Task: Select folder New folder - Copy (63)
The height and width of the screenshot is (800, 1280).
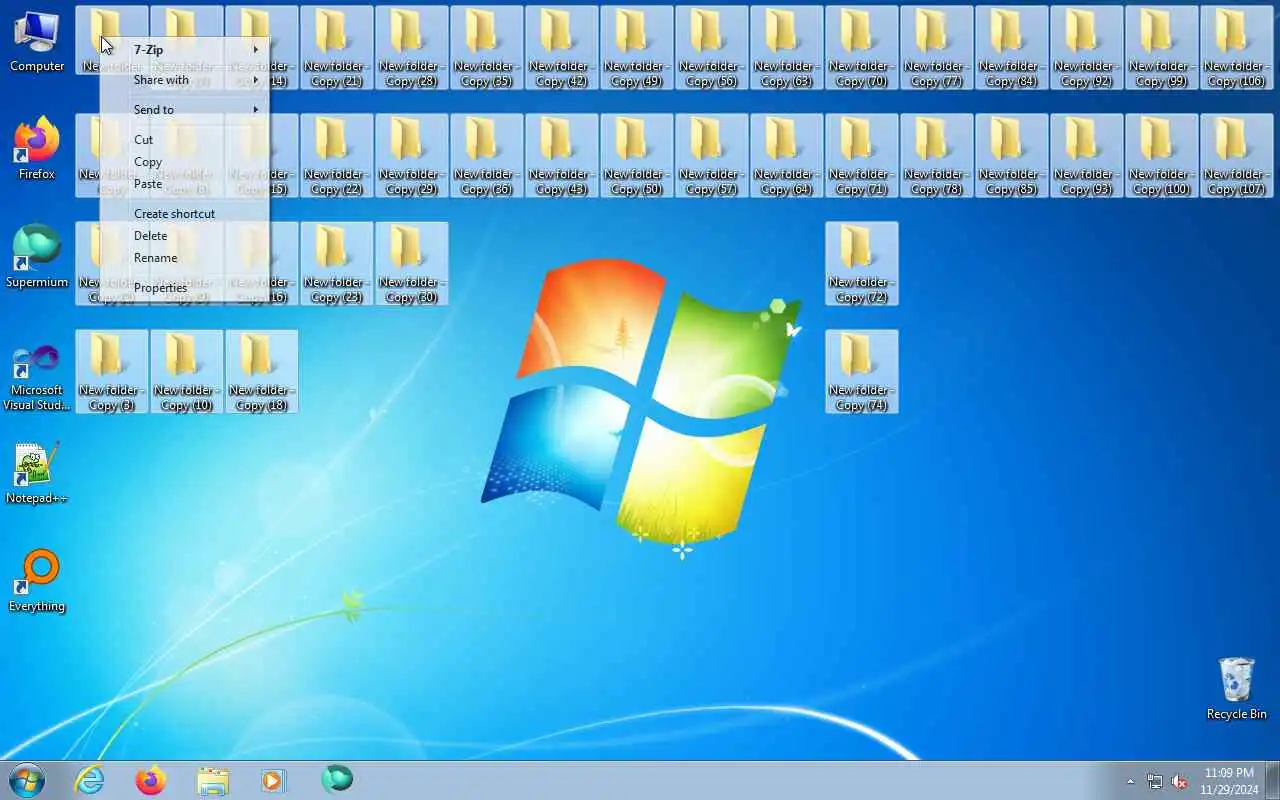Action: (x=787, y=48)
